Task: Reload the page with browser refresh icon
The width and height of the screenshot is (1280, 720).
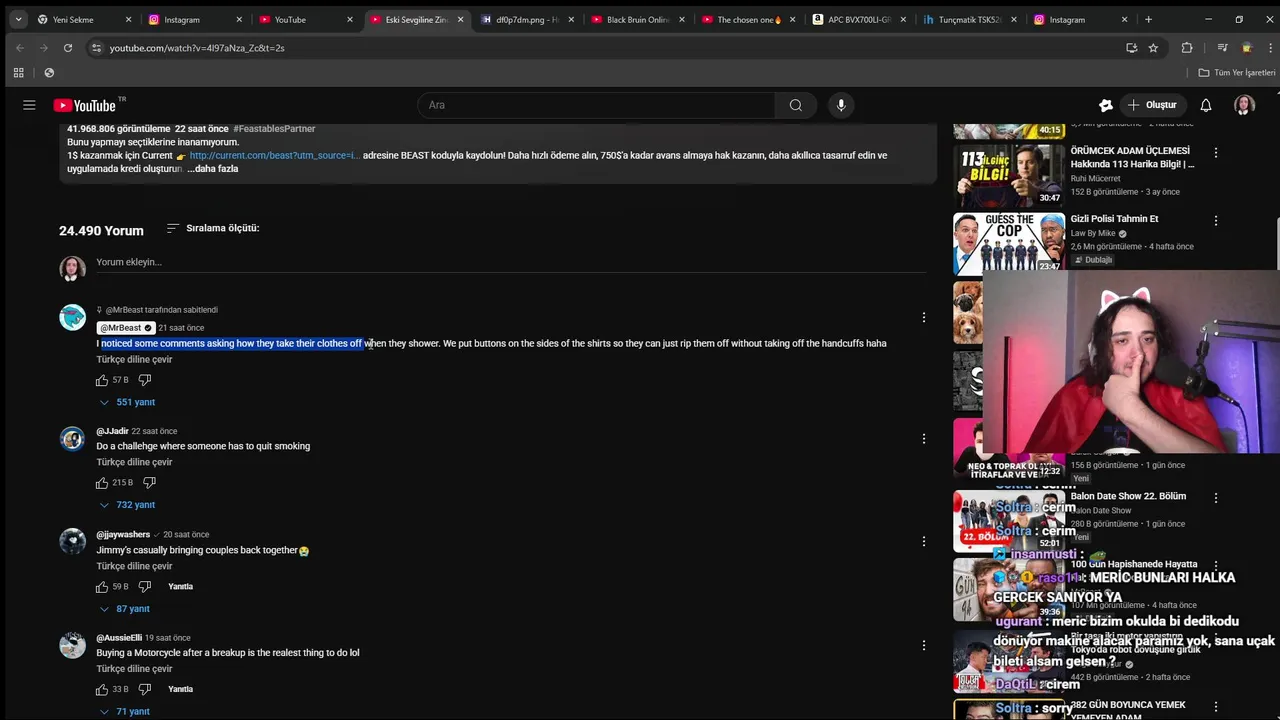Action: click(x=68, y=48)
